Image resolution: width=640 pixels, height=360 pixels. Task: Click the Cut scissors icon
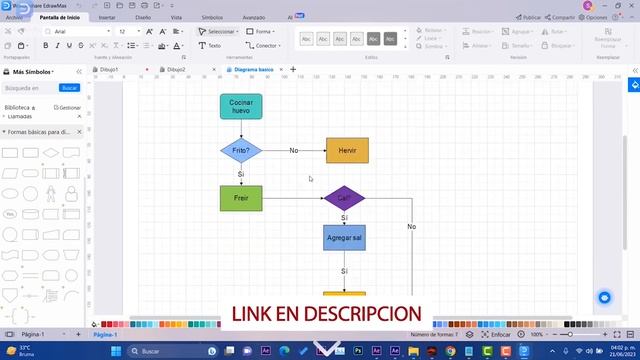(x=8, y=31)
